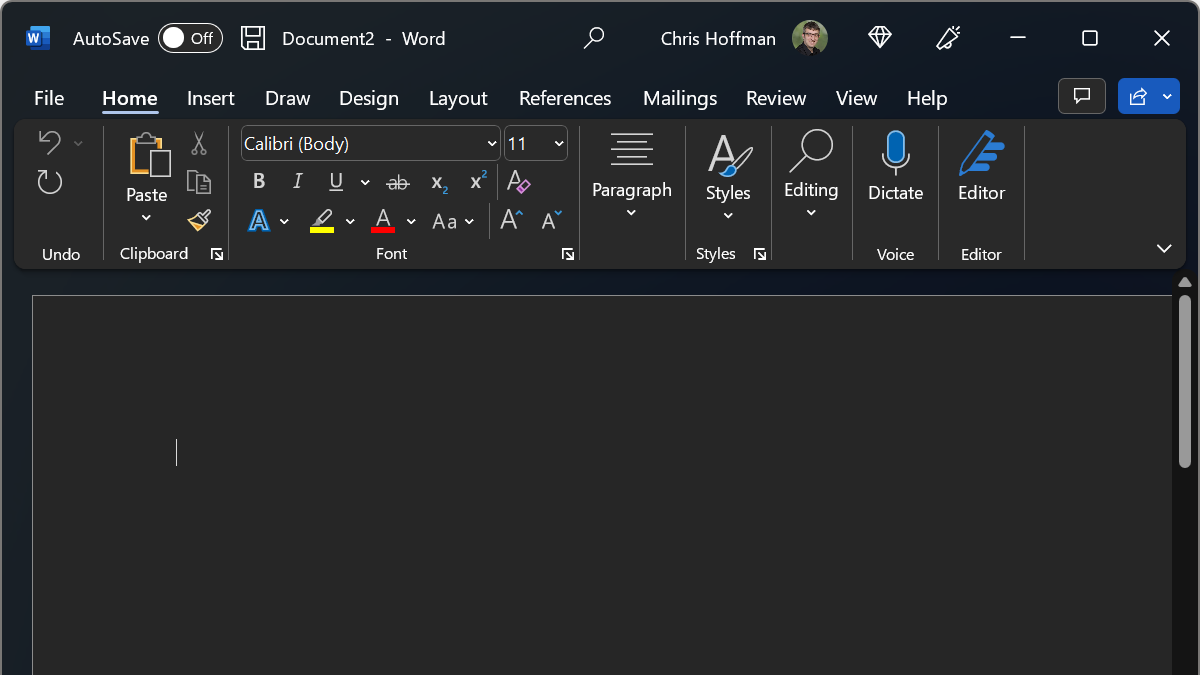The width and height of the screenshot is (1200, 675).
Task: Toggle AutoSave off switch
Action: 190,38
